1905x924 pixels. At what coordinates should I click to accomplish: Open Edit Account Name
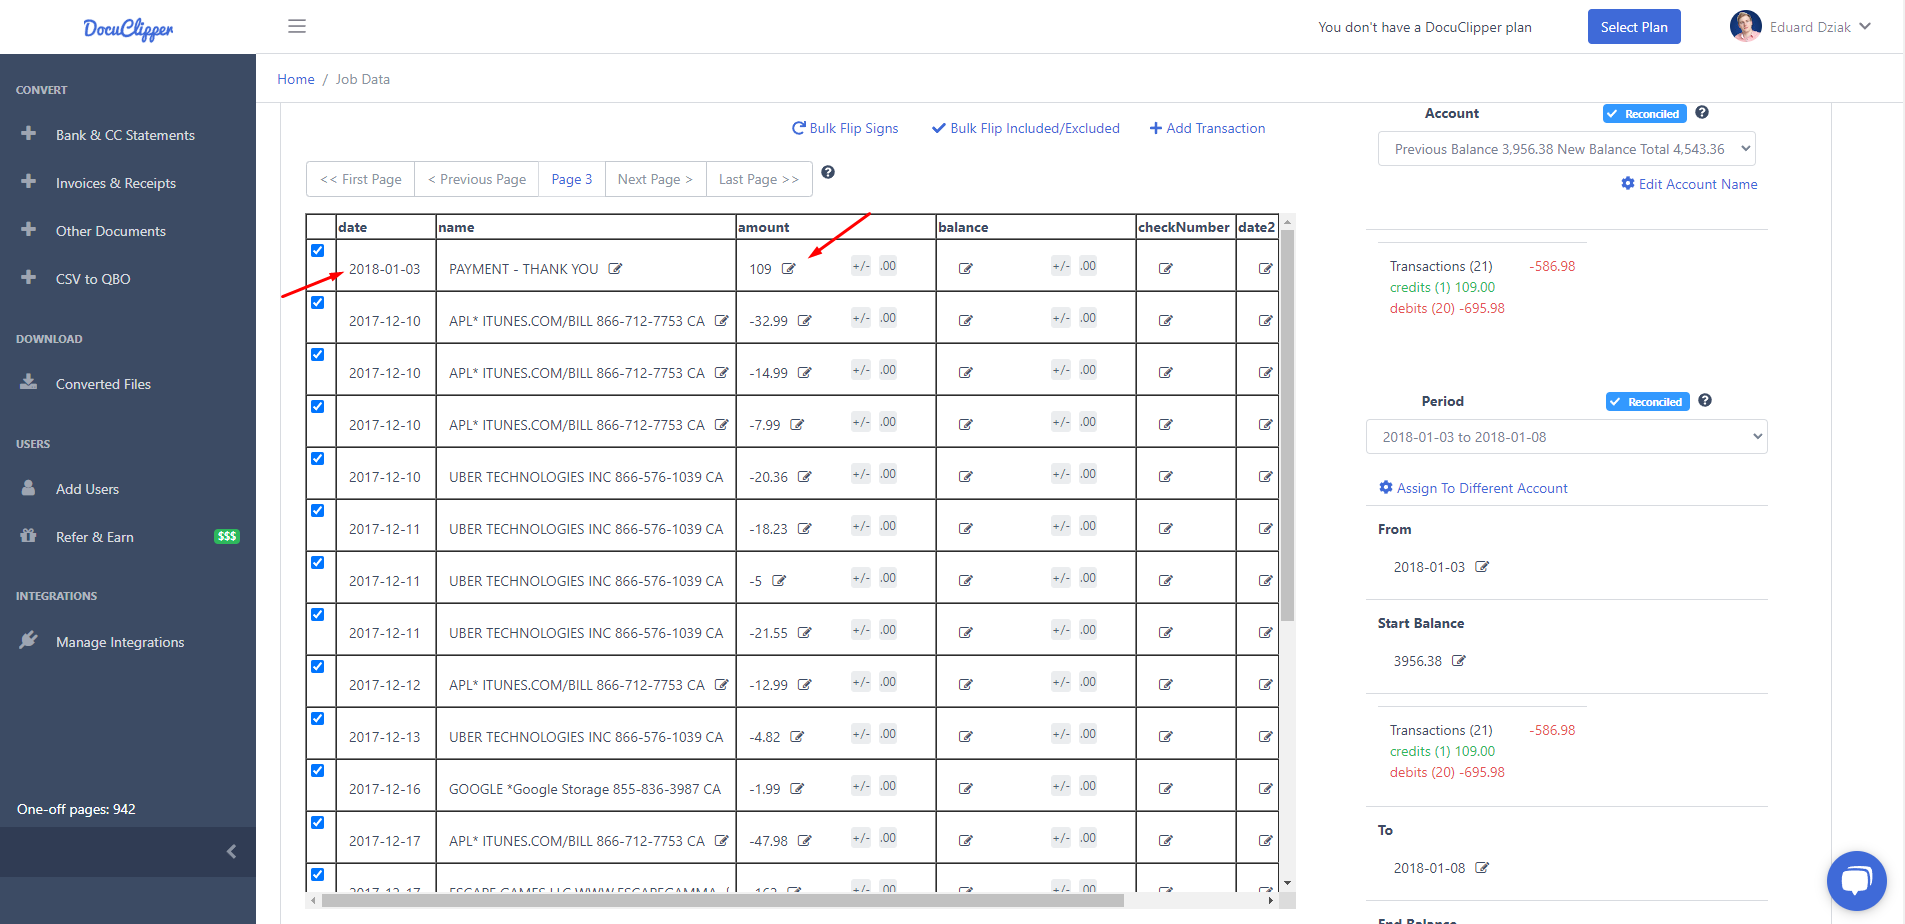(1689, 184)
